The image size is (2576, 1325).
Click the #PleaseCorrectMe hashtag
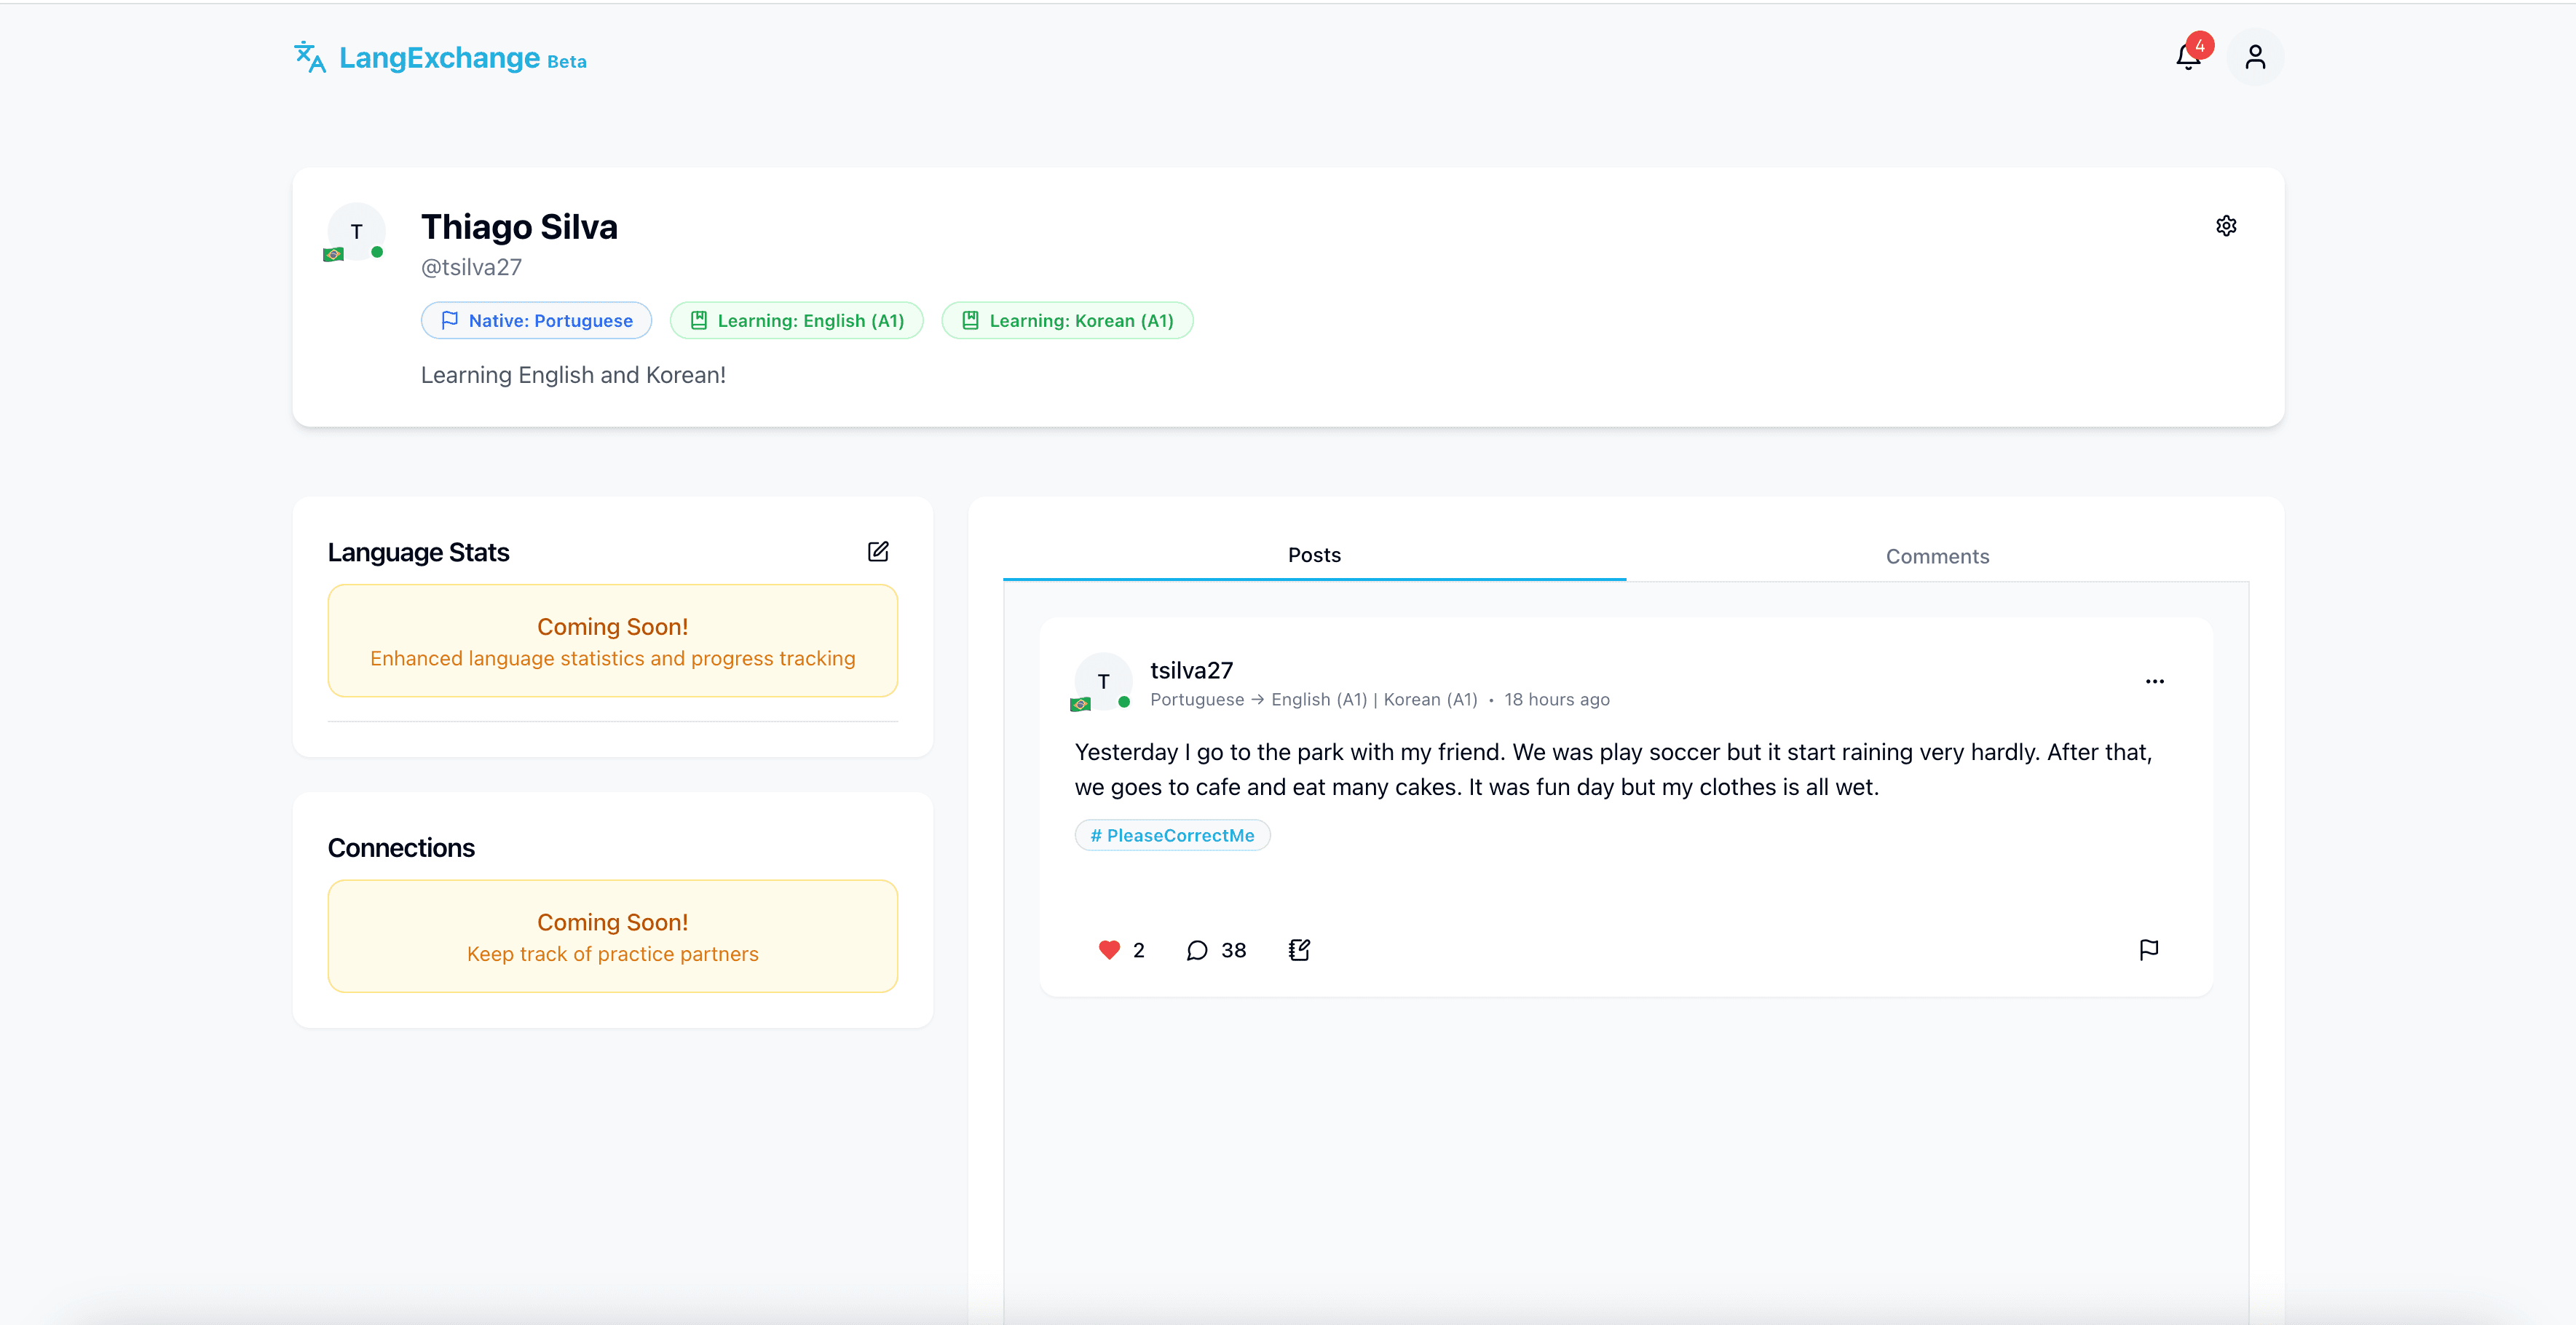tap(1172, 835)
